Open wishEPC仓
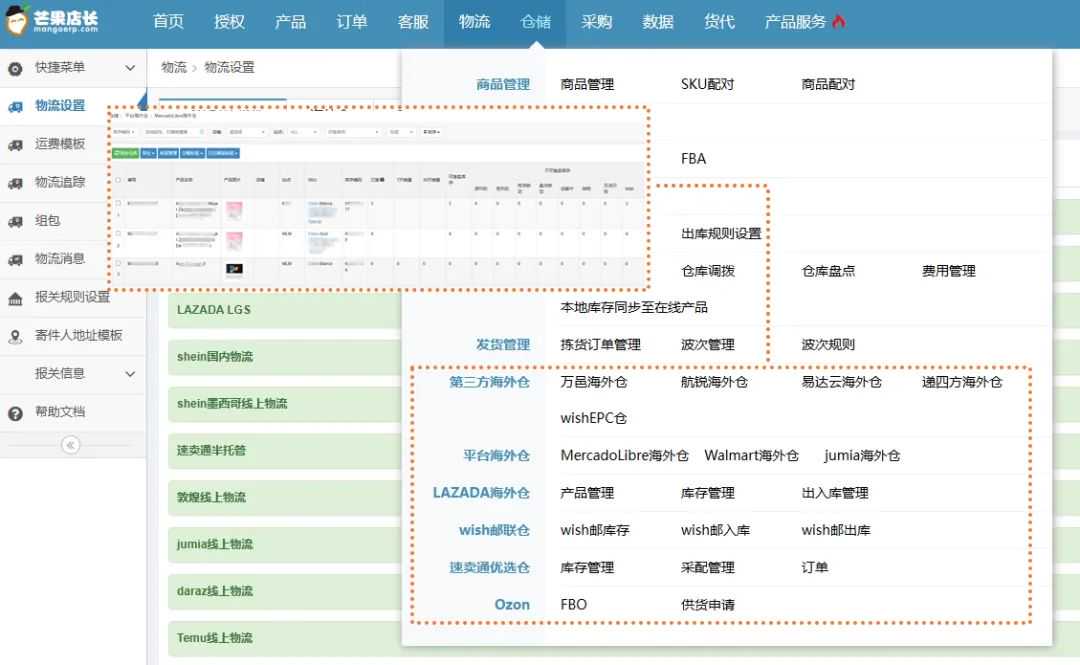The image size is (1080, 665). point(593,418)
